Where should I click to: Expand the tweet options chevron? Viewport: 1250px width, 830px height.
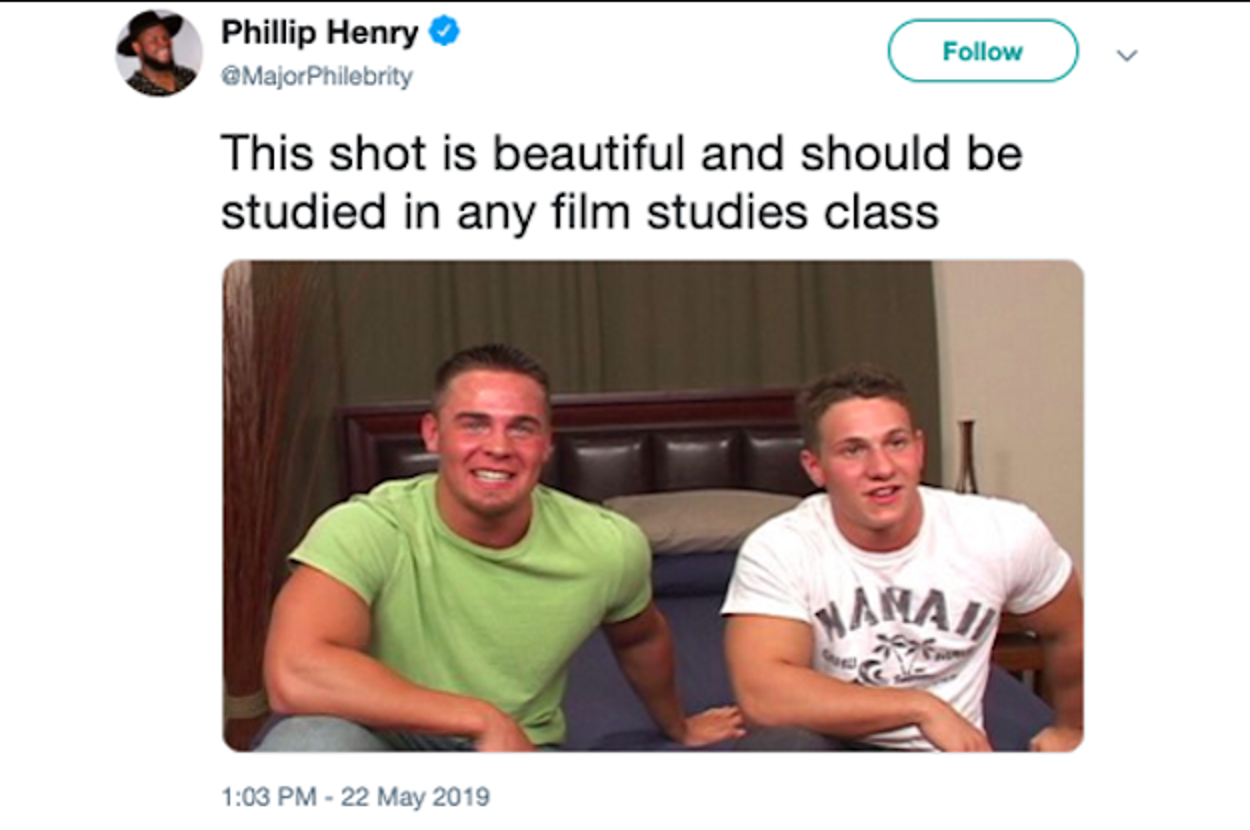point(1127,55)
